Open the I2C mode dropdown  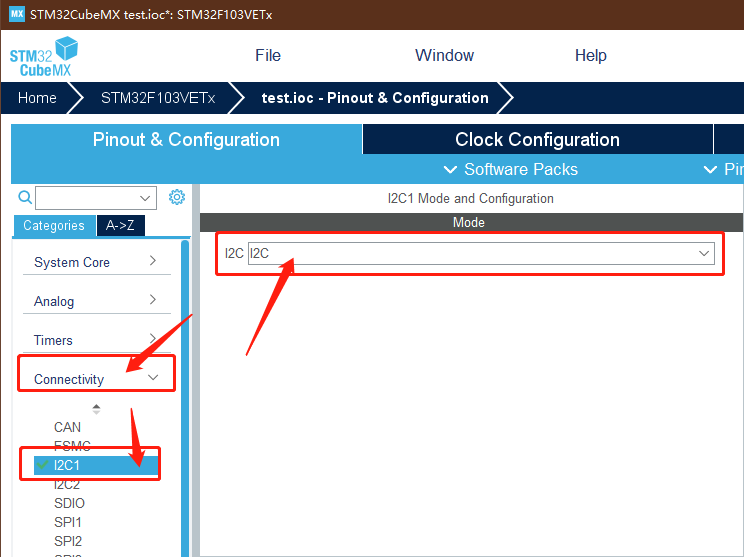tap(481, 253)
